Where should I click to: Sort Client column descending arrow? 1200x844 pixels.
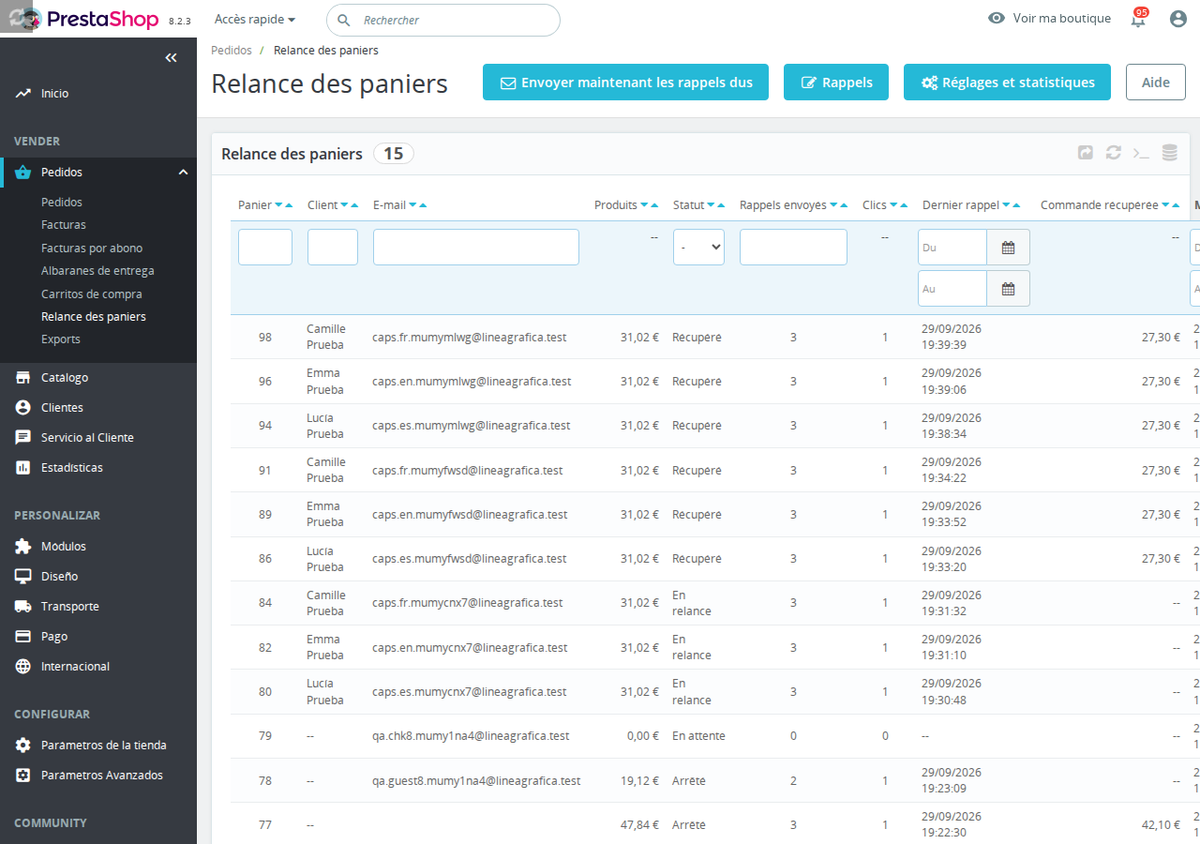coord(344,206)
